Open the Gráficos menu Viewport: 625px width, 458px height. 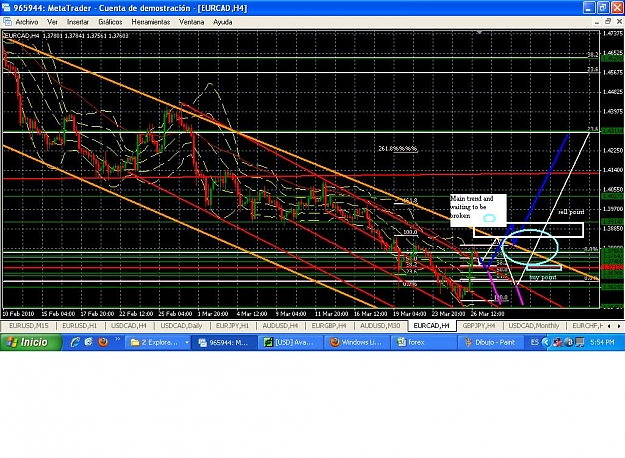point(110,22)
